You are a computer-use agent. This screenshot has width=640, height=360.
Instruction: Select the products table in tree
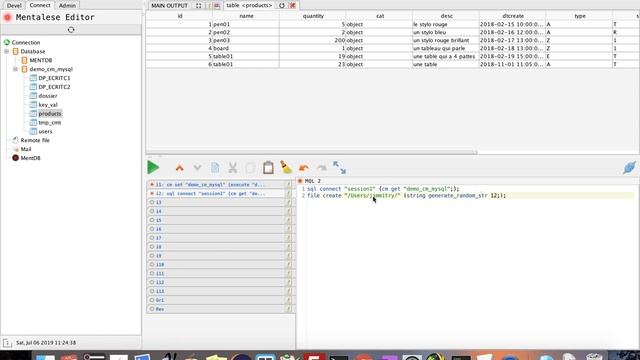tap(50, 114)
